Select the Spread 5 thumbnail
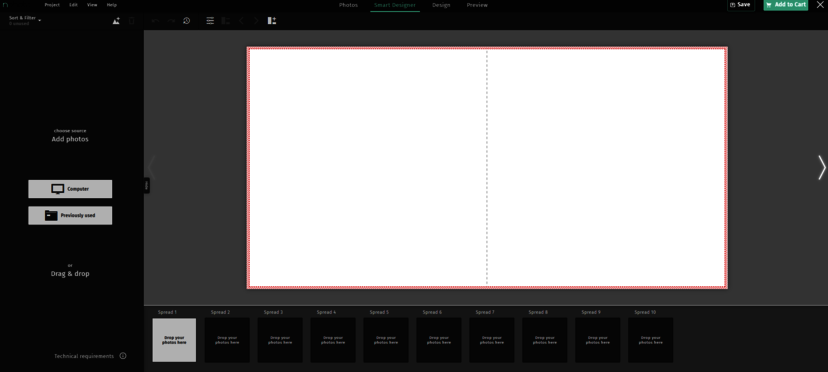This screenshot has width=828, height=372. pyautogui.click(x=385, y=340)
